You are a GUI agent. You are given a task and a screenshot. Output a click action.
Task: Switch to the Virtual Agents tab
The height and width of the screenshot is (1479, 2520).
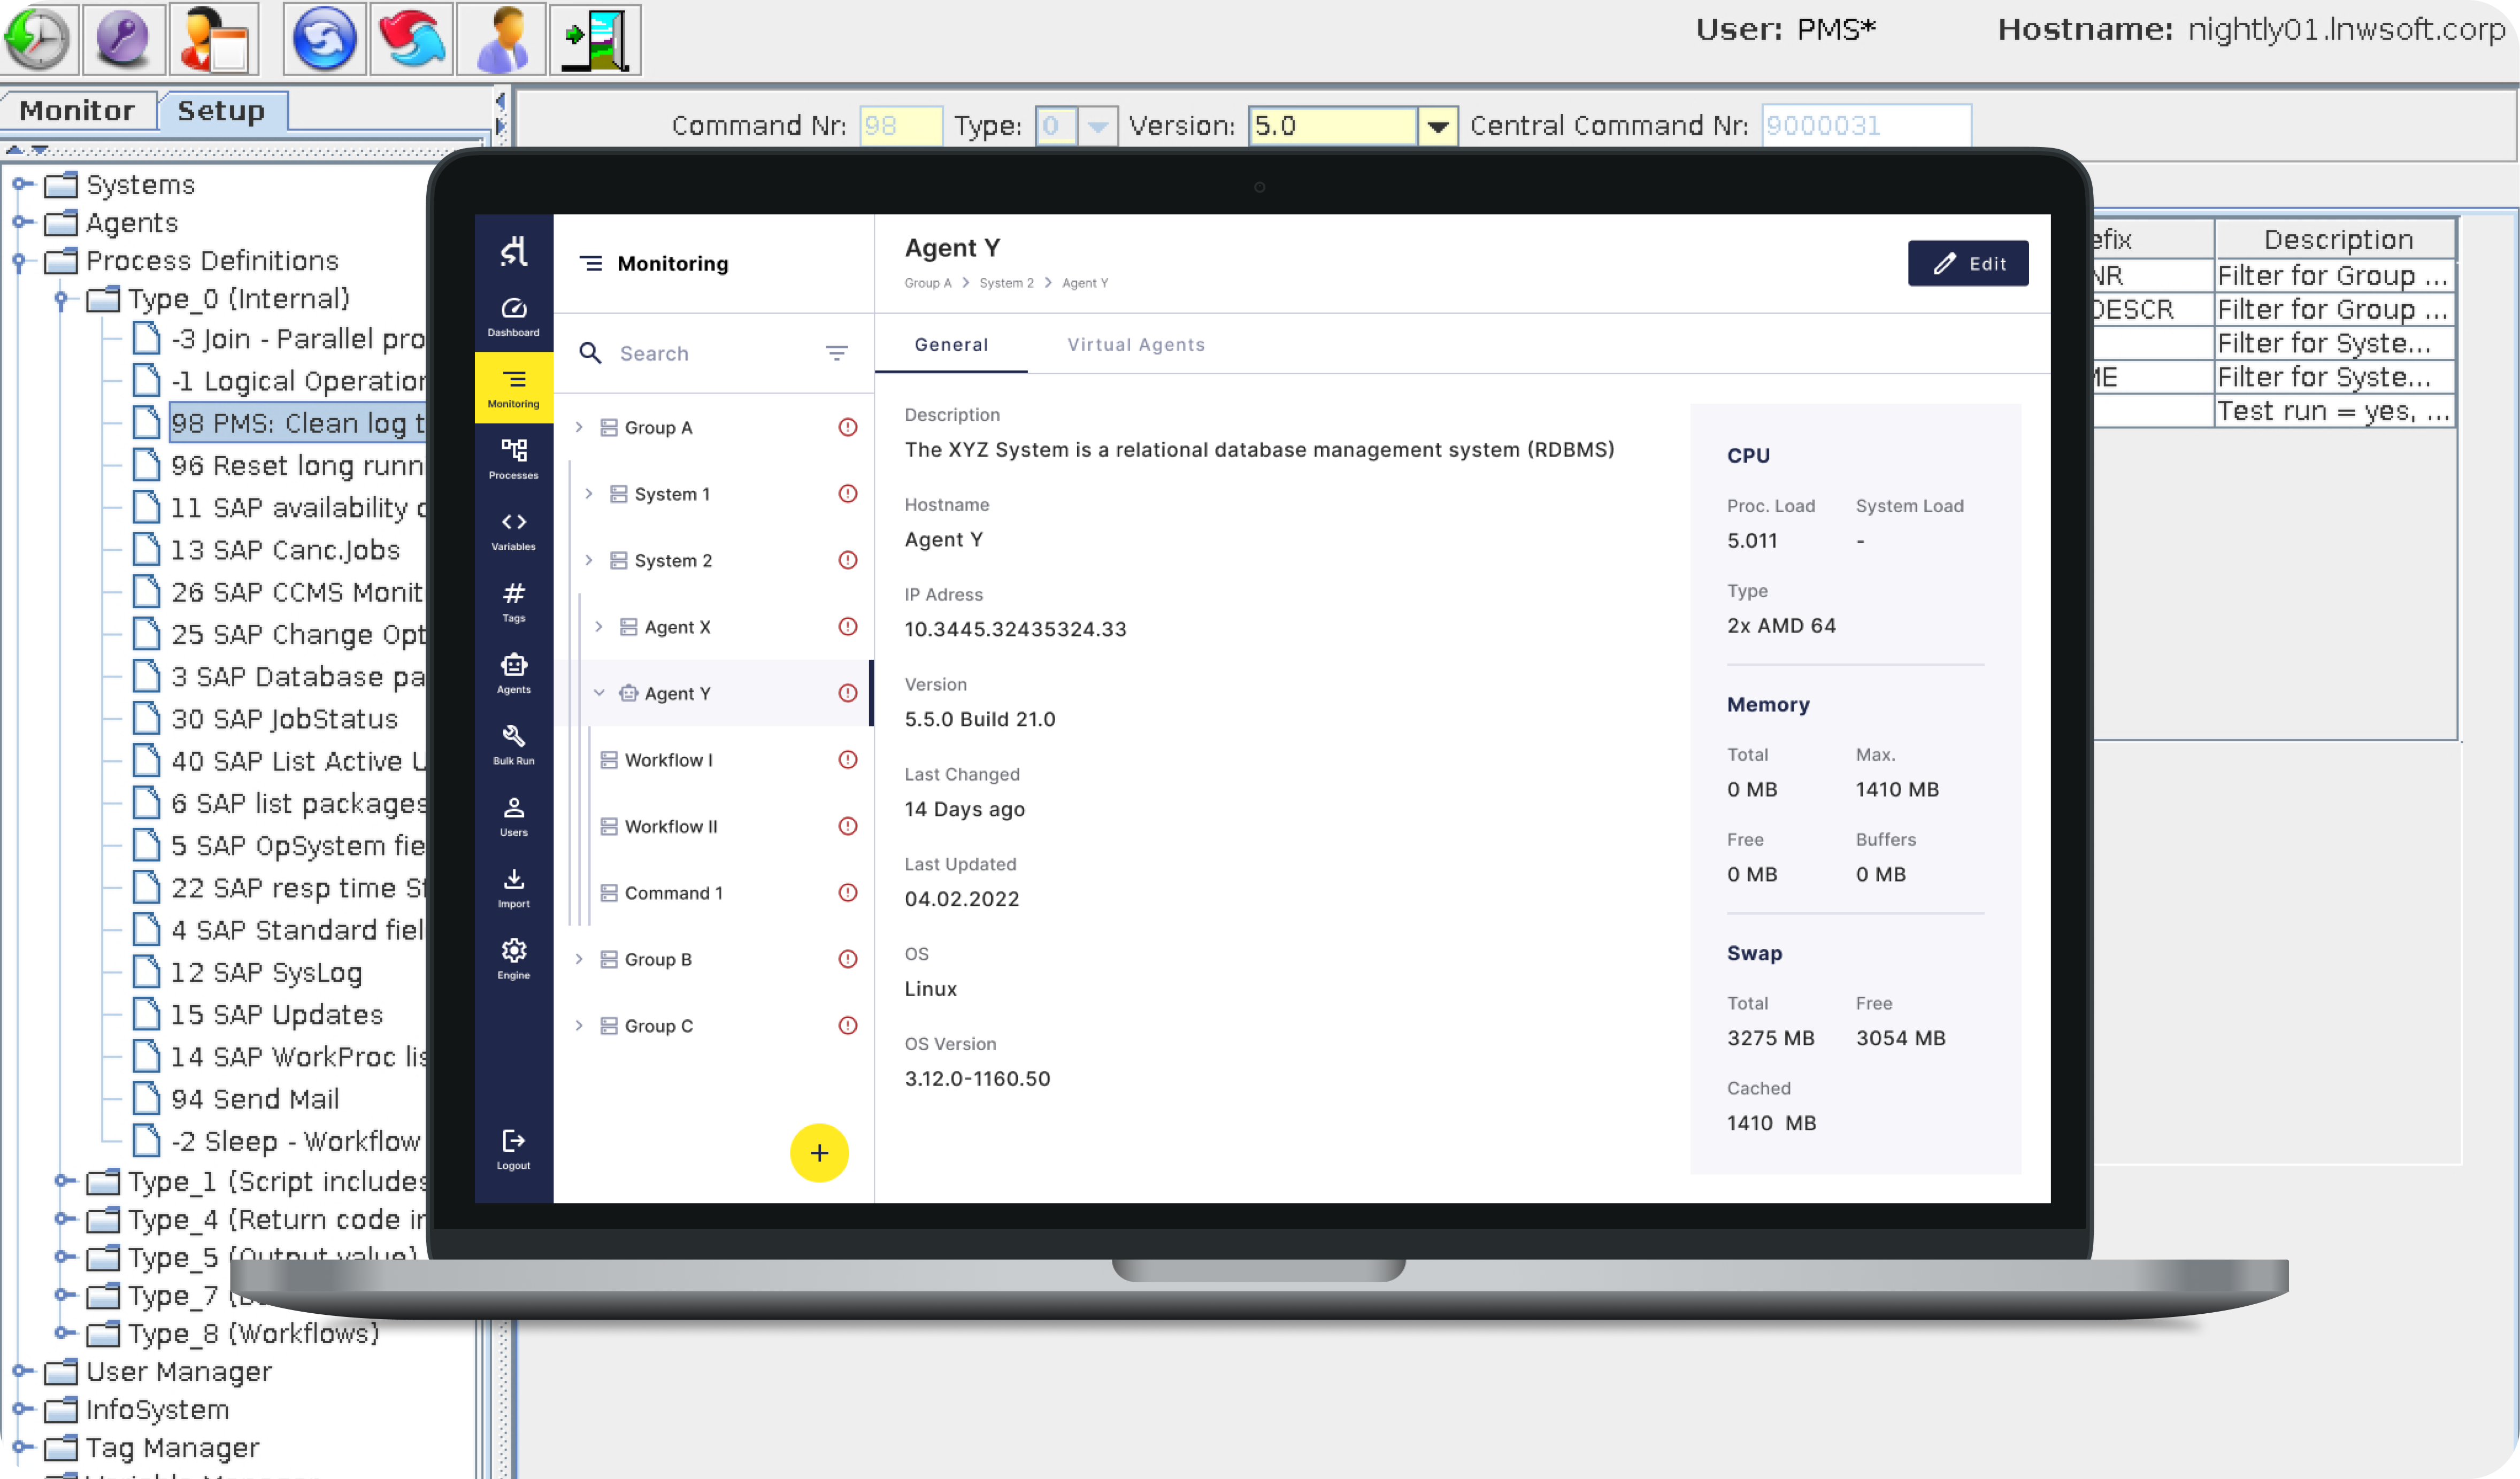pyautogui.click(x=1135, y=344)
